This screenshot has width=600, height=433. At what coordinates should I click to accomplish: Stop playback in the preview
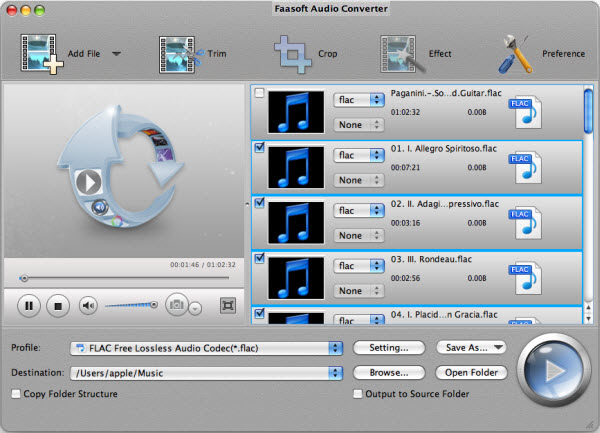click(x=58, y=306)
